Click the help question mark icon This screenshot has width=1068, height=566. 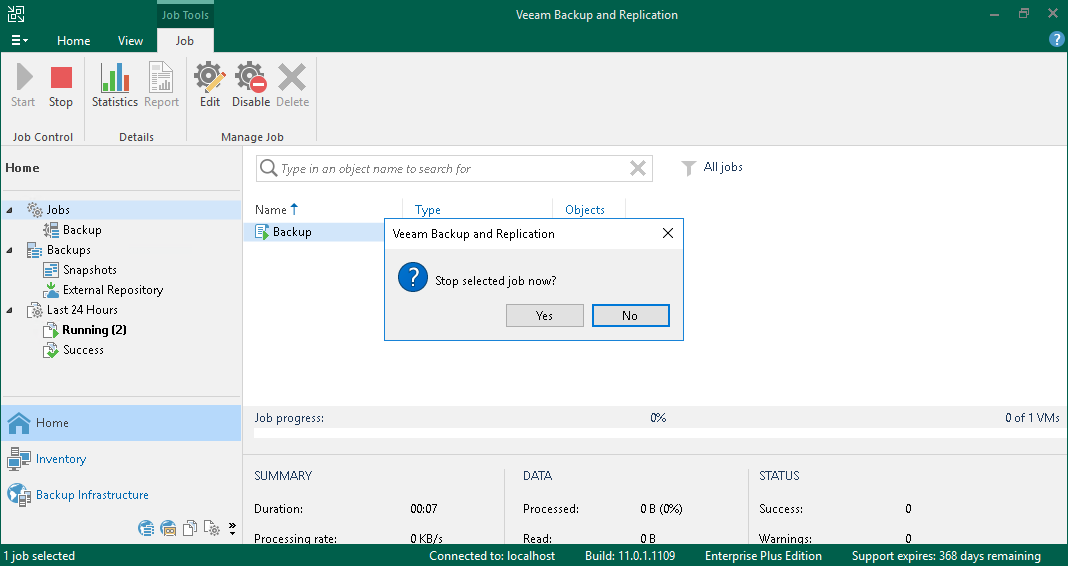(x=1056, y=40)
